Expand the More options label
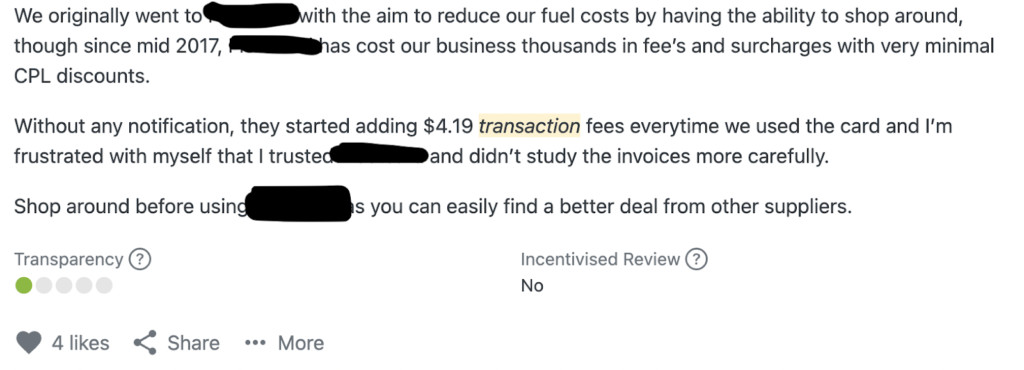The image size is (1024, 370). click(300, 343)
